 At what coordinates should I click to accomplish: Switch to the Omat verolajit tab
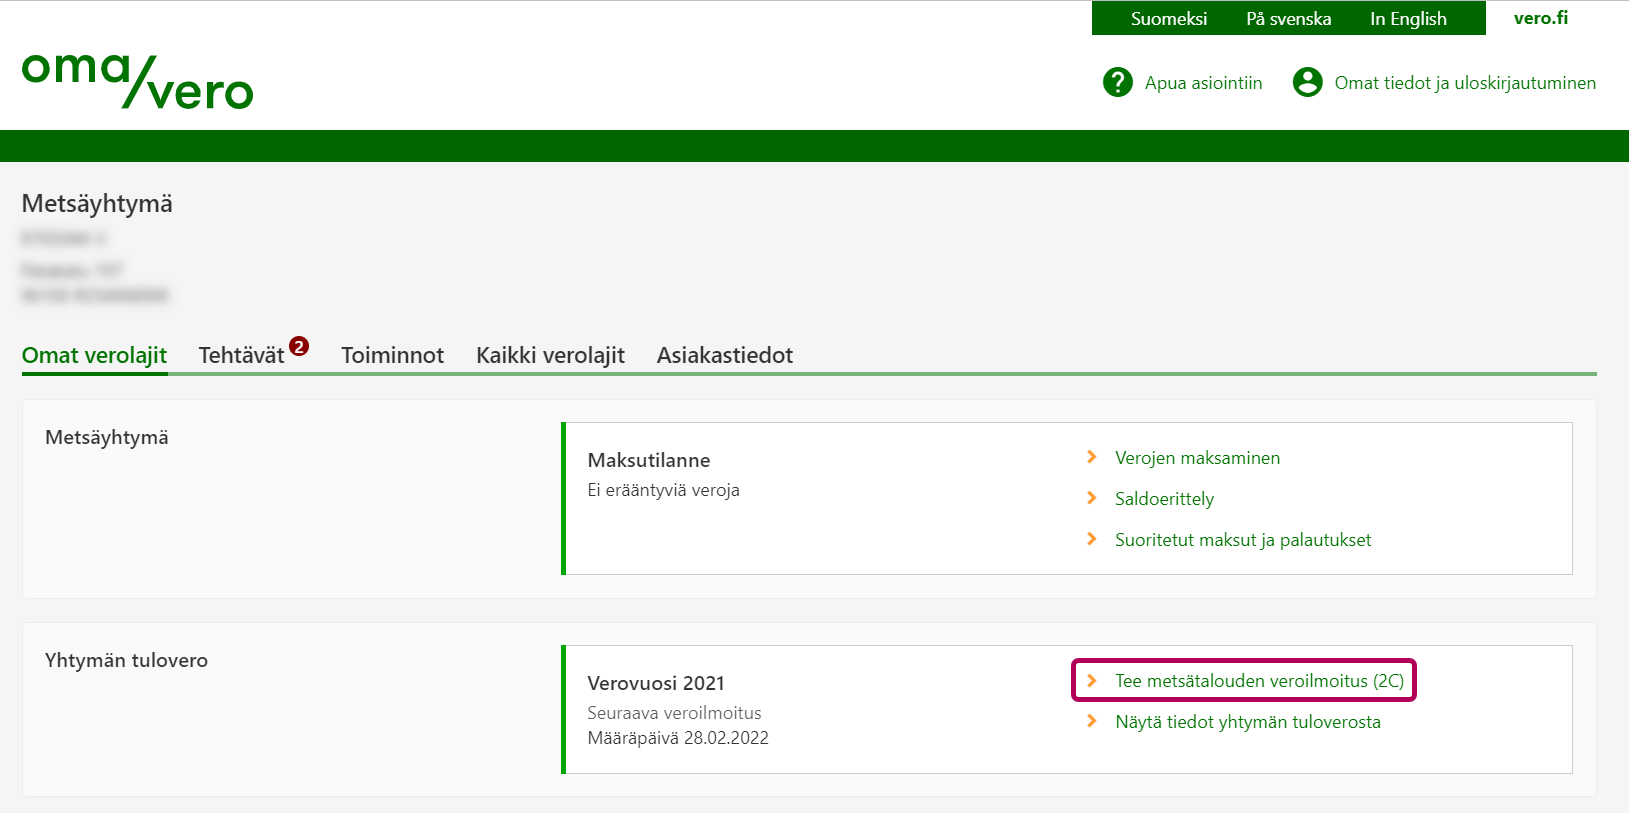pos(94,355)
